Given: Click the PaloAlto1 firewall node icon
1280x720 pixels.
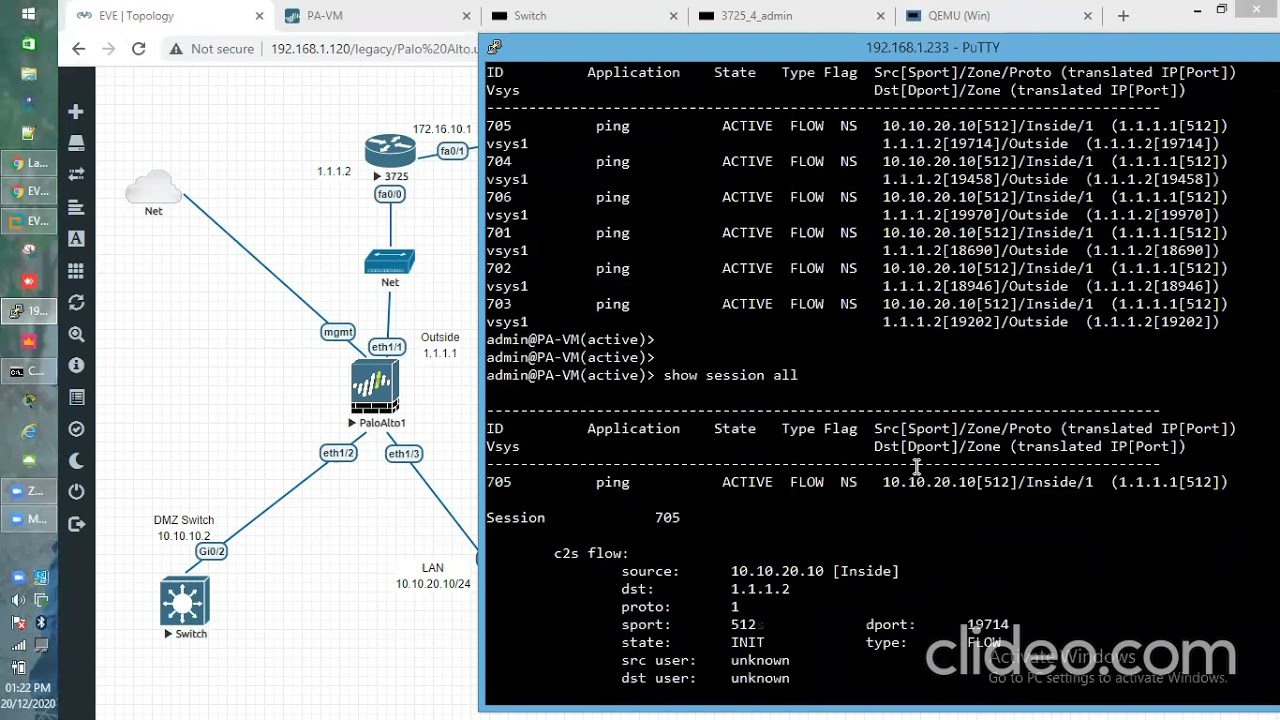Looking at the screenshot, I should [x=375, y=387].
